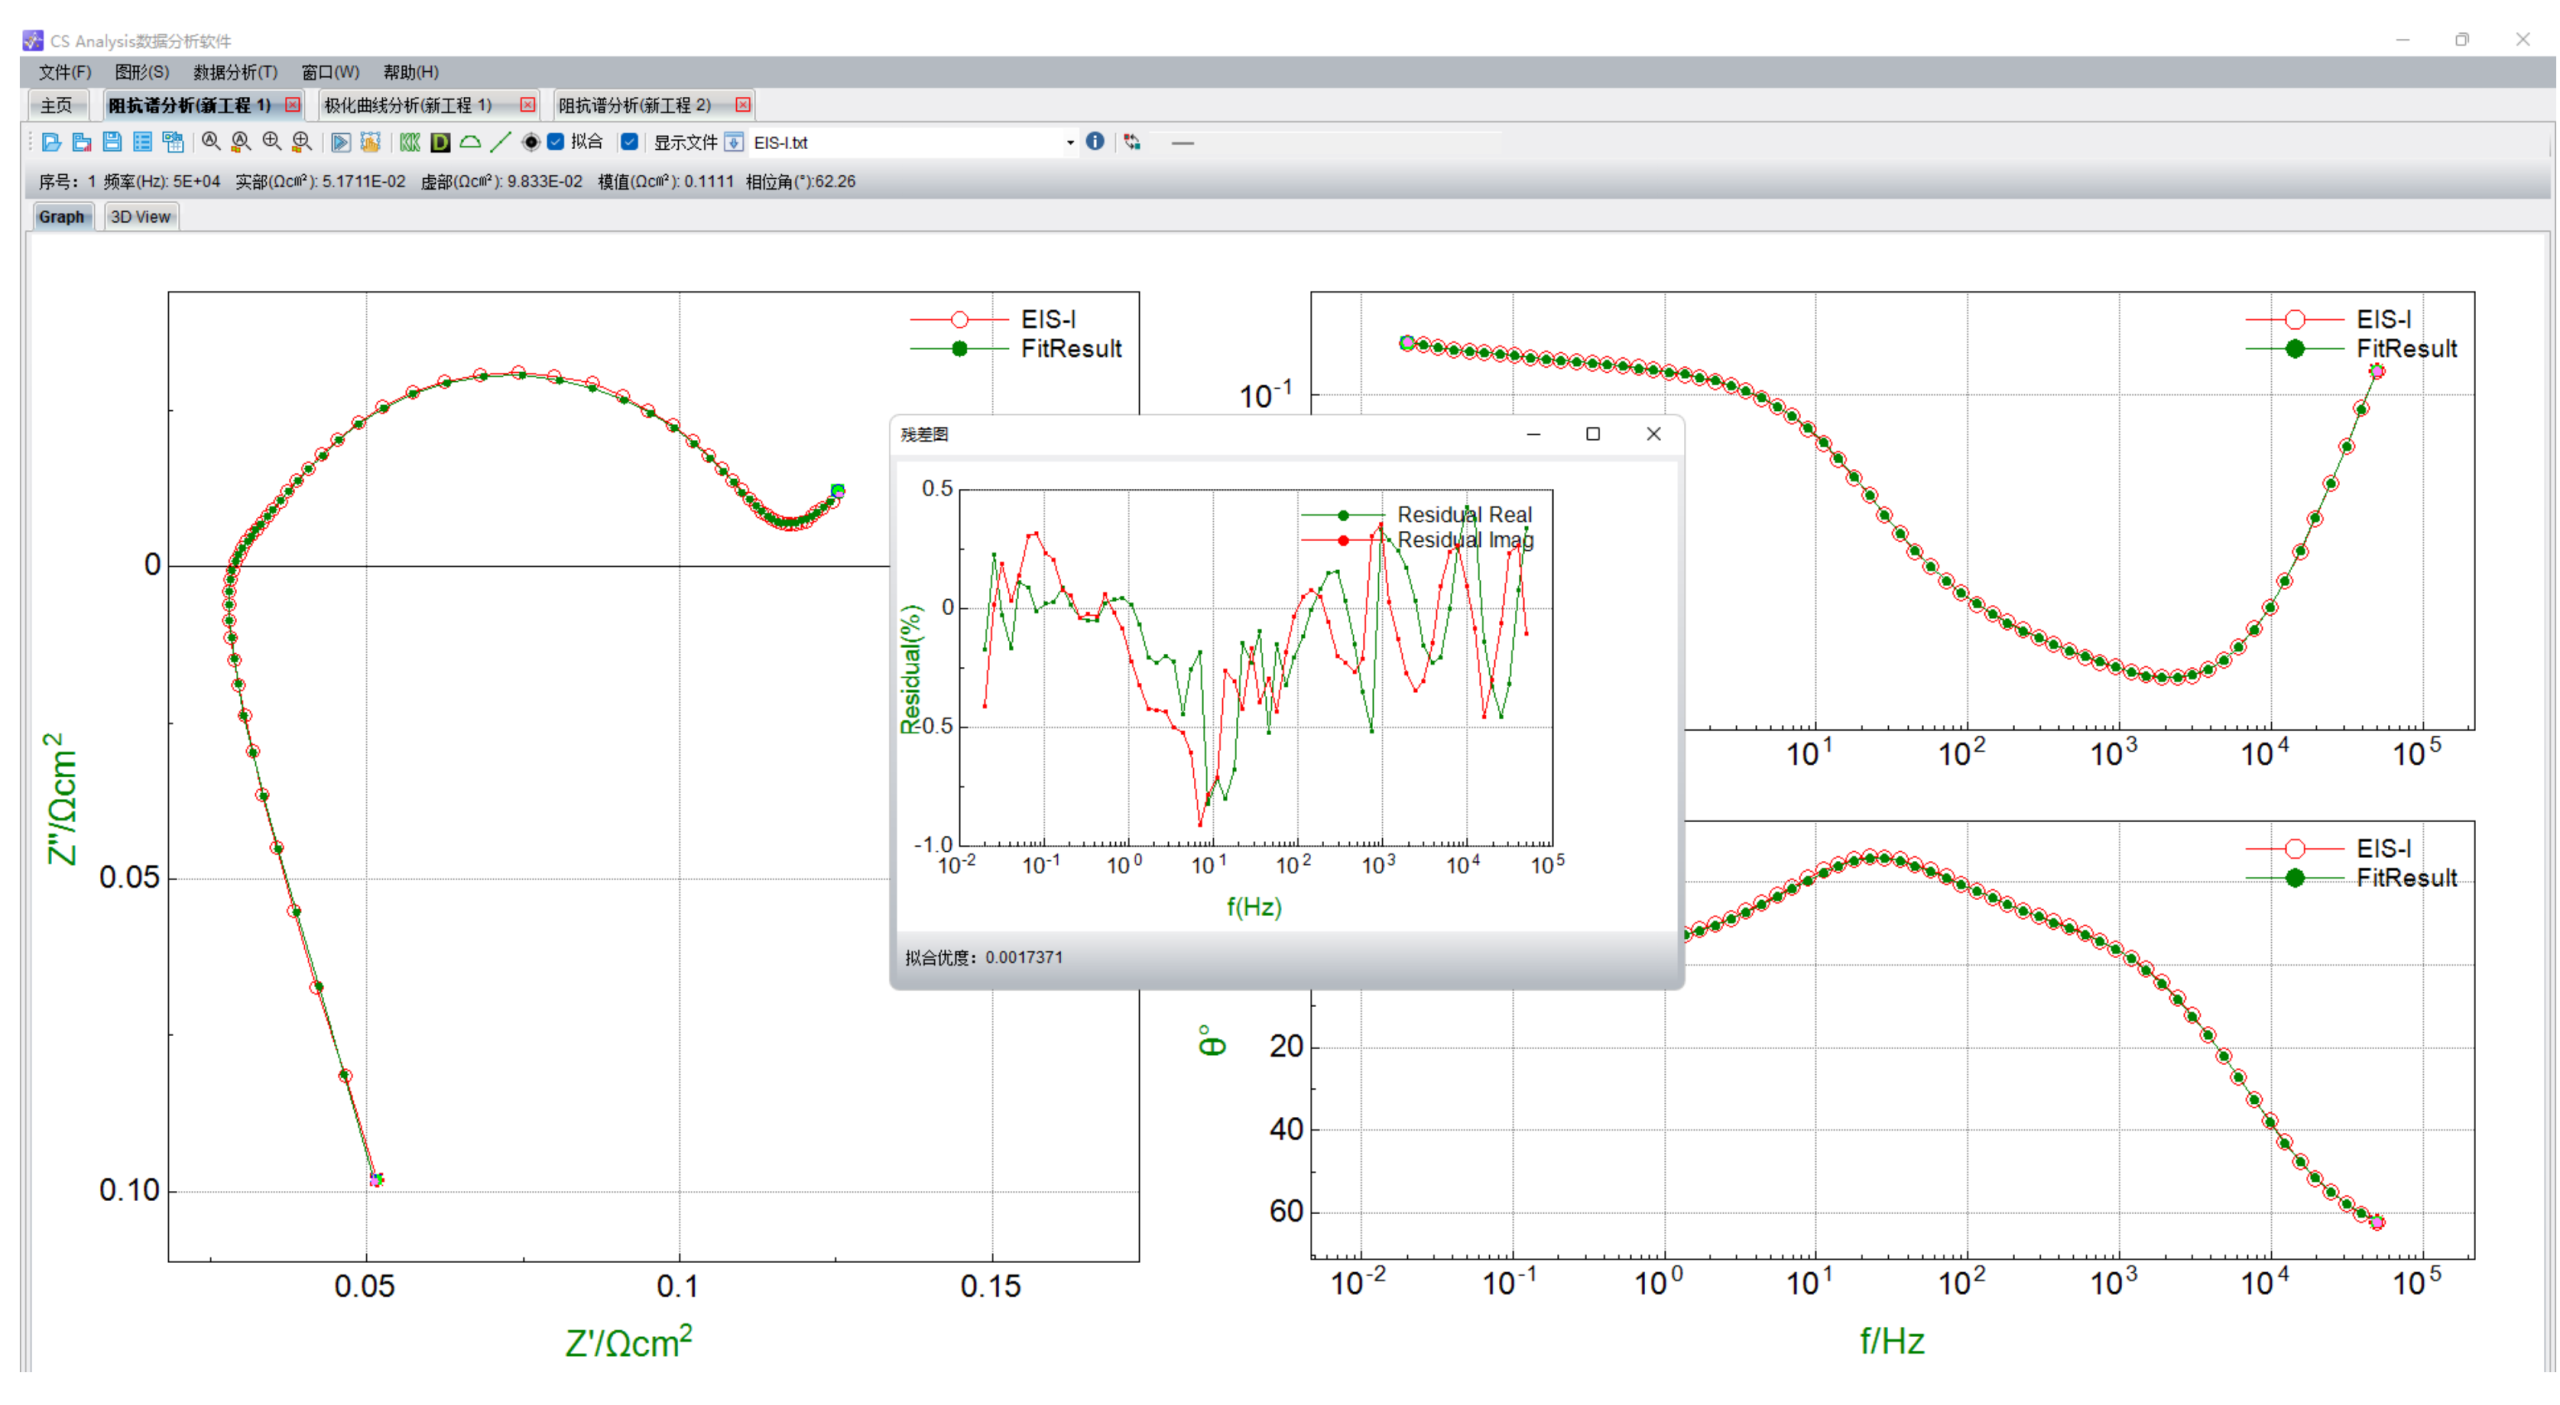Close the 极化曲线分析(新工程 1) tab

tap(527, 105)
